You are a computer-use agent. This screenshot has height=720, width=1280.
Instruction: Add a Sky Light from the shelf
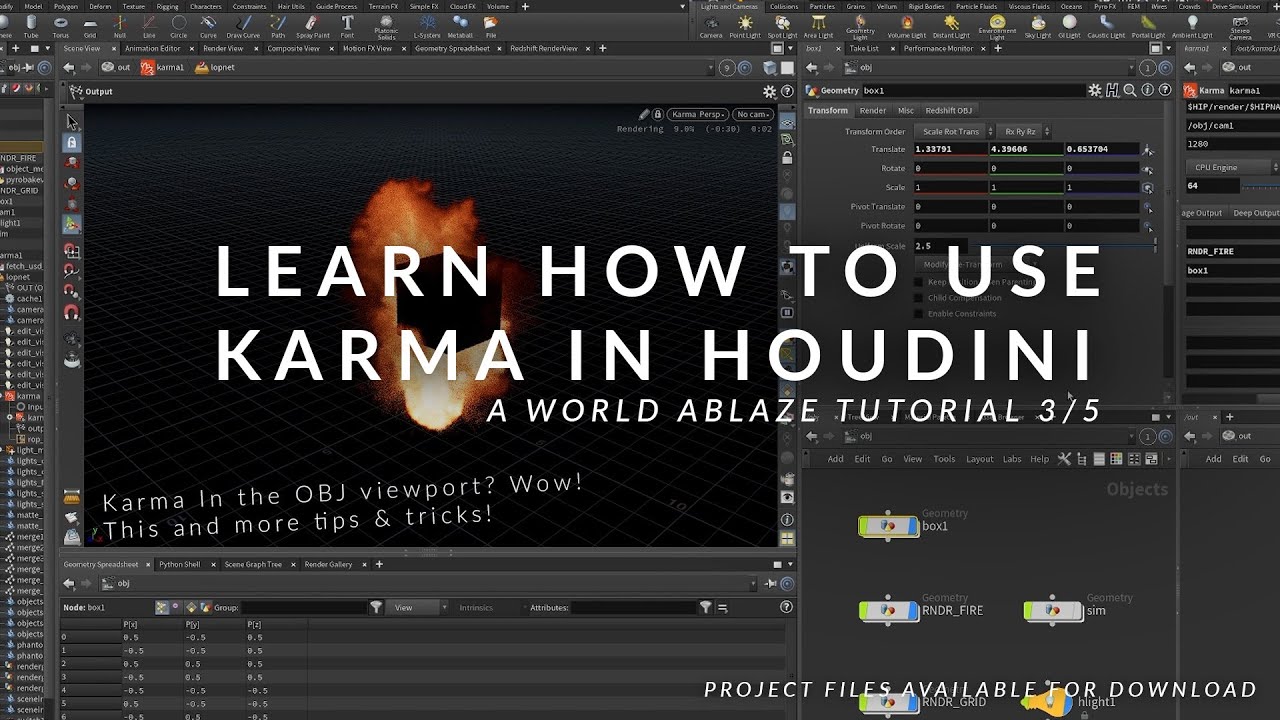[x=1038, y=26]
